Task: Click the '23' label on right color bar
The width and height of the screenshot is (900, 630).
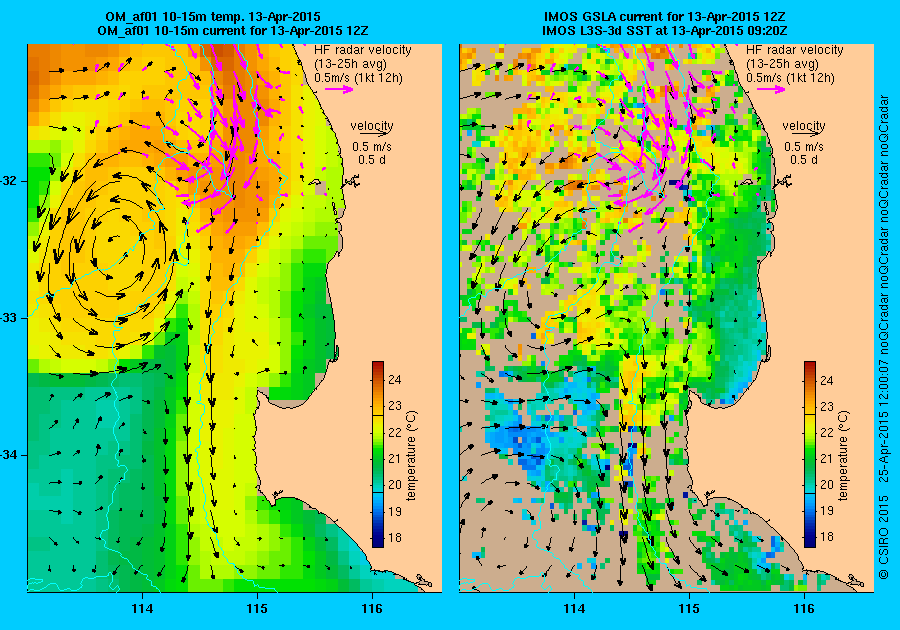Action: pyautogui.click(x=827, y=406)
